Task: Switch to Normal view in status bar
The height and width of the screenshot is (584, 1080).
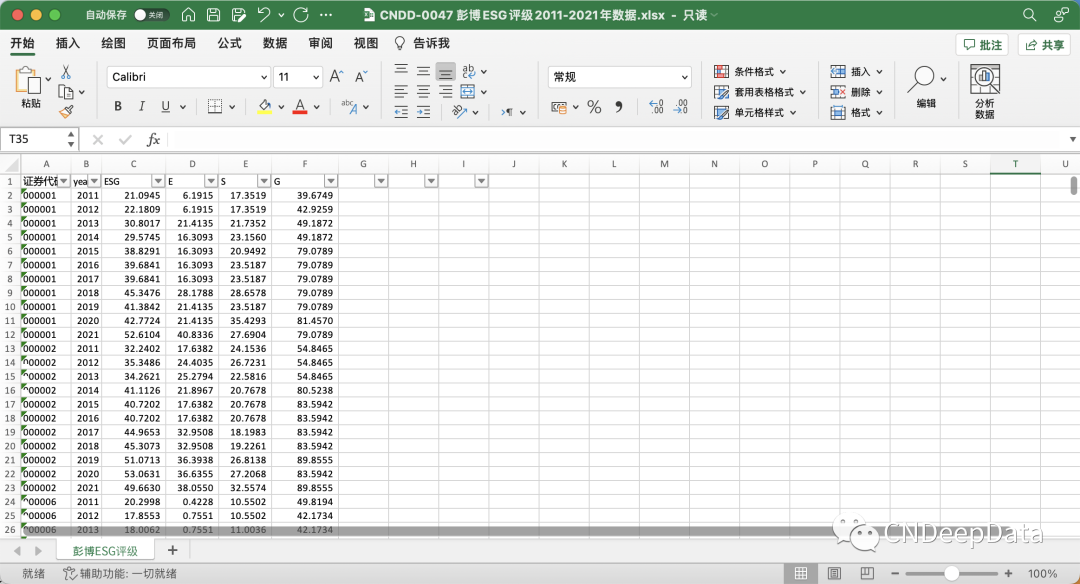Action: [801, 573]
